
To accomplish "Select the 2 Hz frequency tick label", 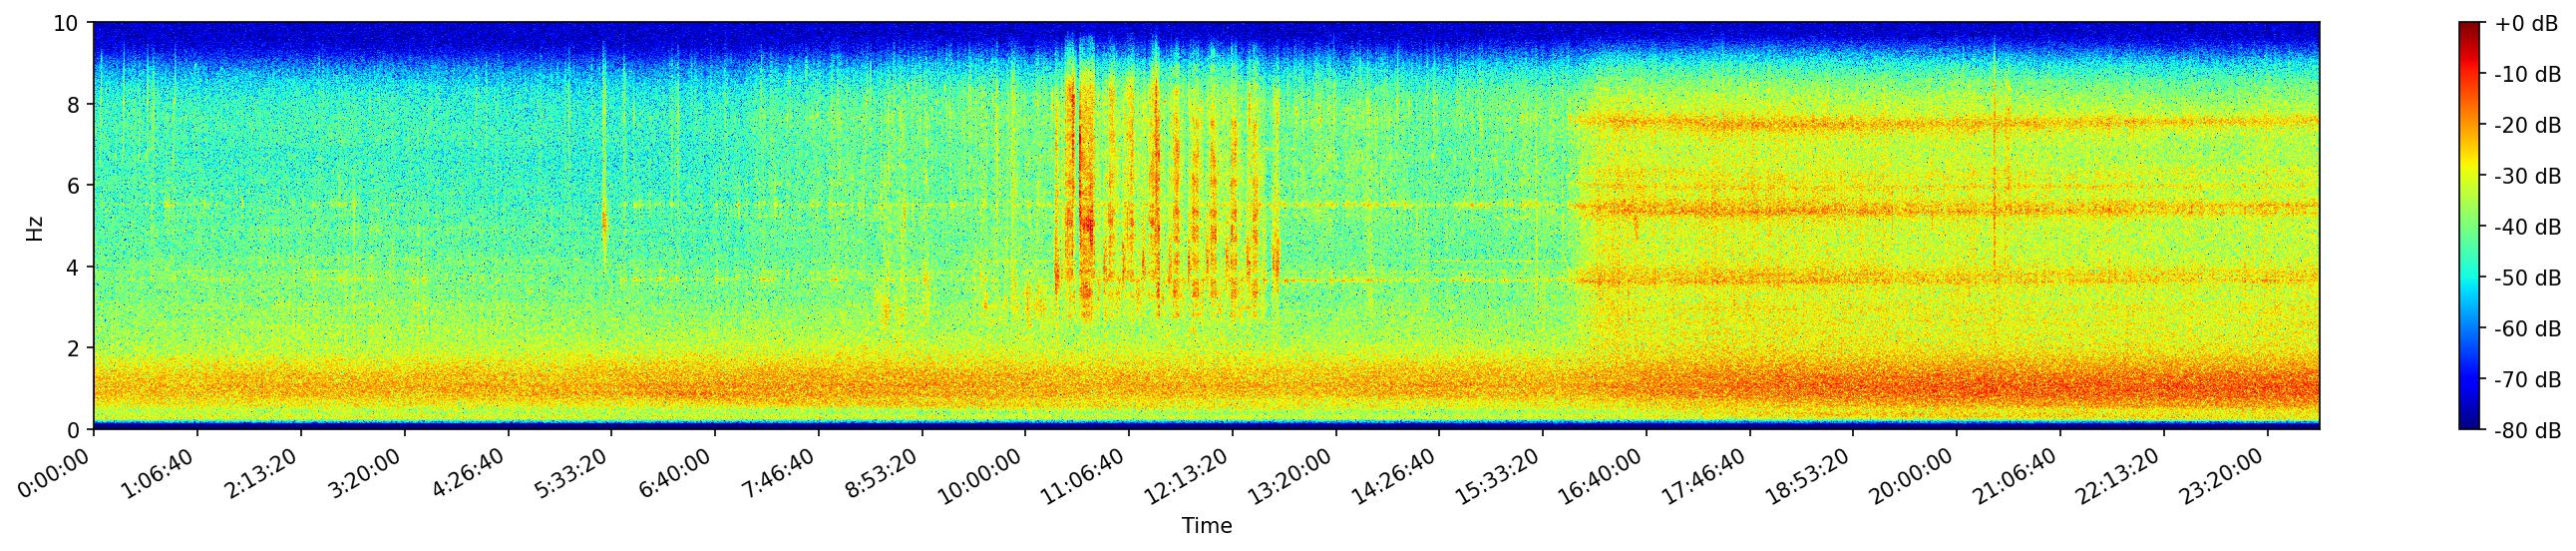I will pos(75,348).
